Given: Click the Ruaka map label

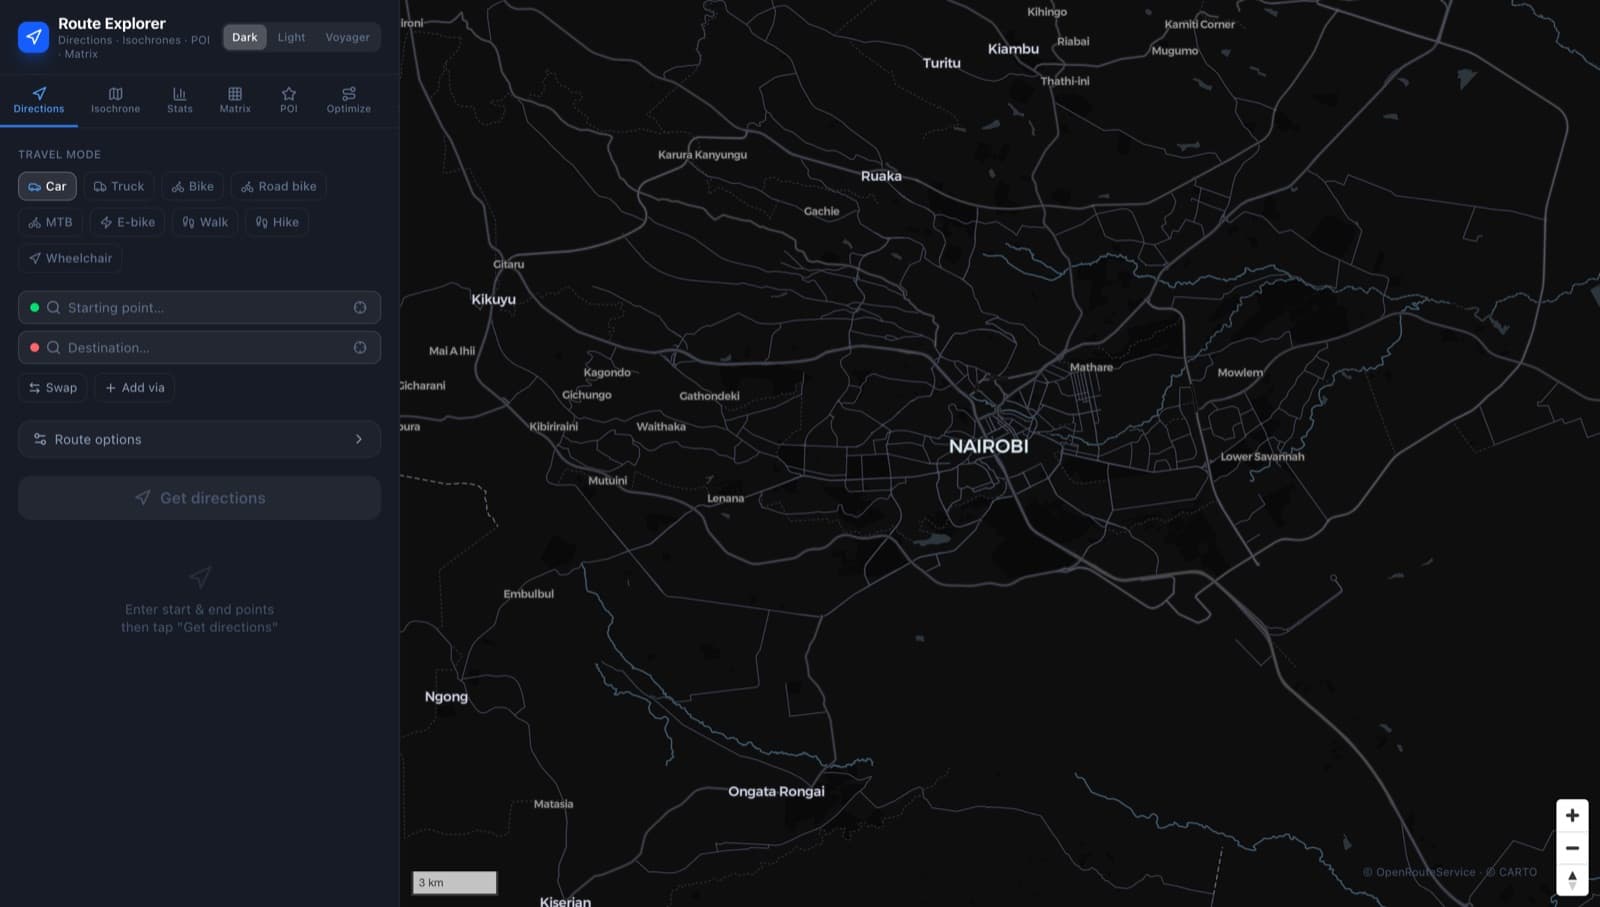Looking at the screenshot, I should (881, 176).
